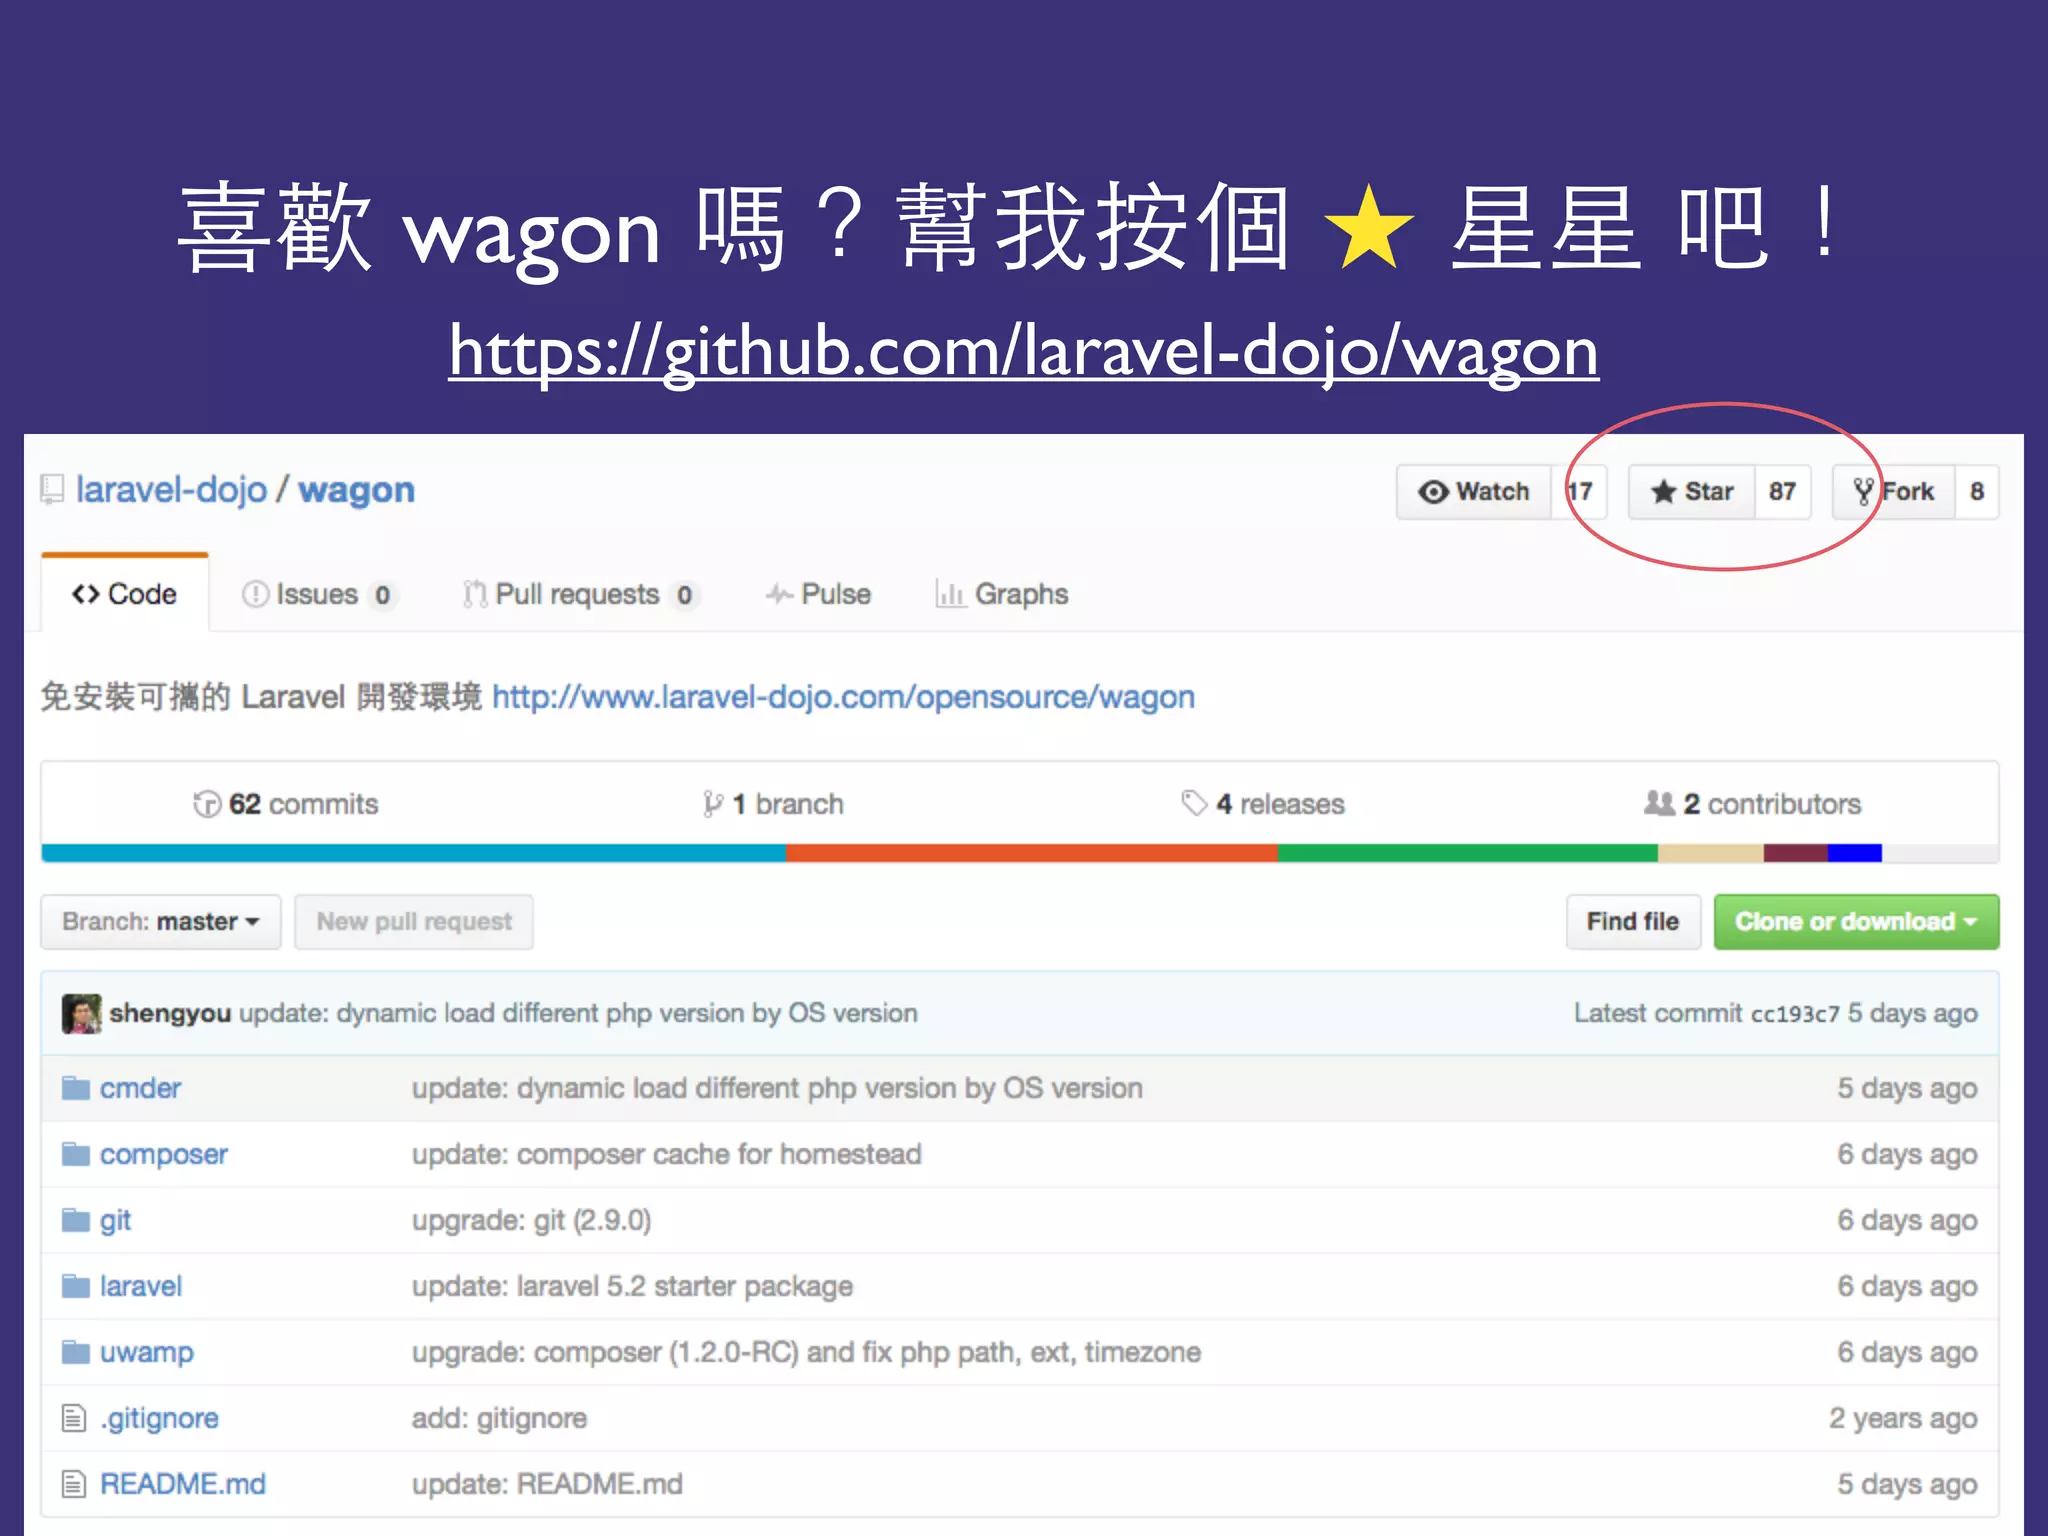Click the 8 forks count
Viewport: 2048px width, 1536px height.
pyautogui.click(x=1977, y=492)
